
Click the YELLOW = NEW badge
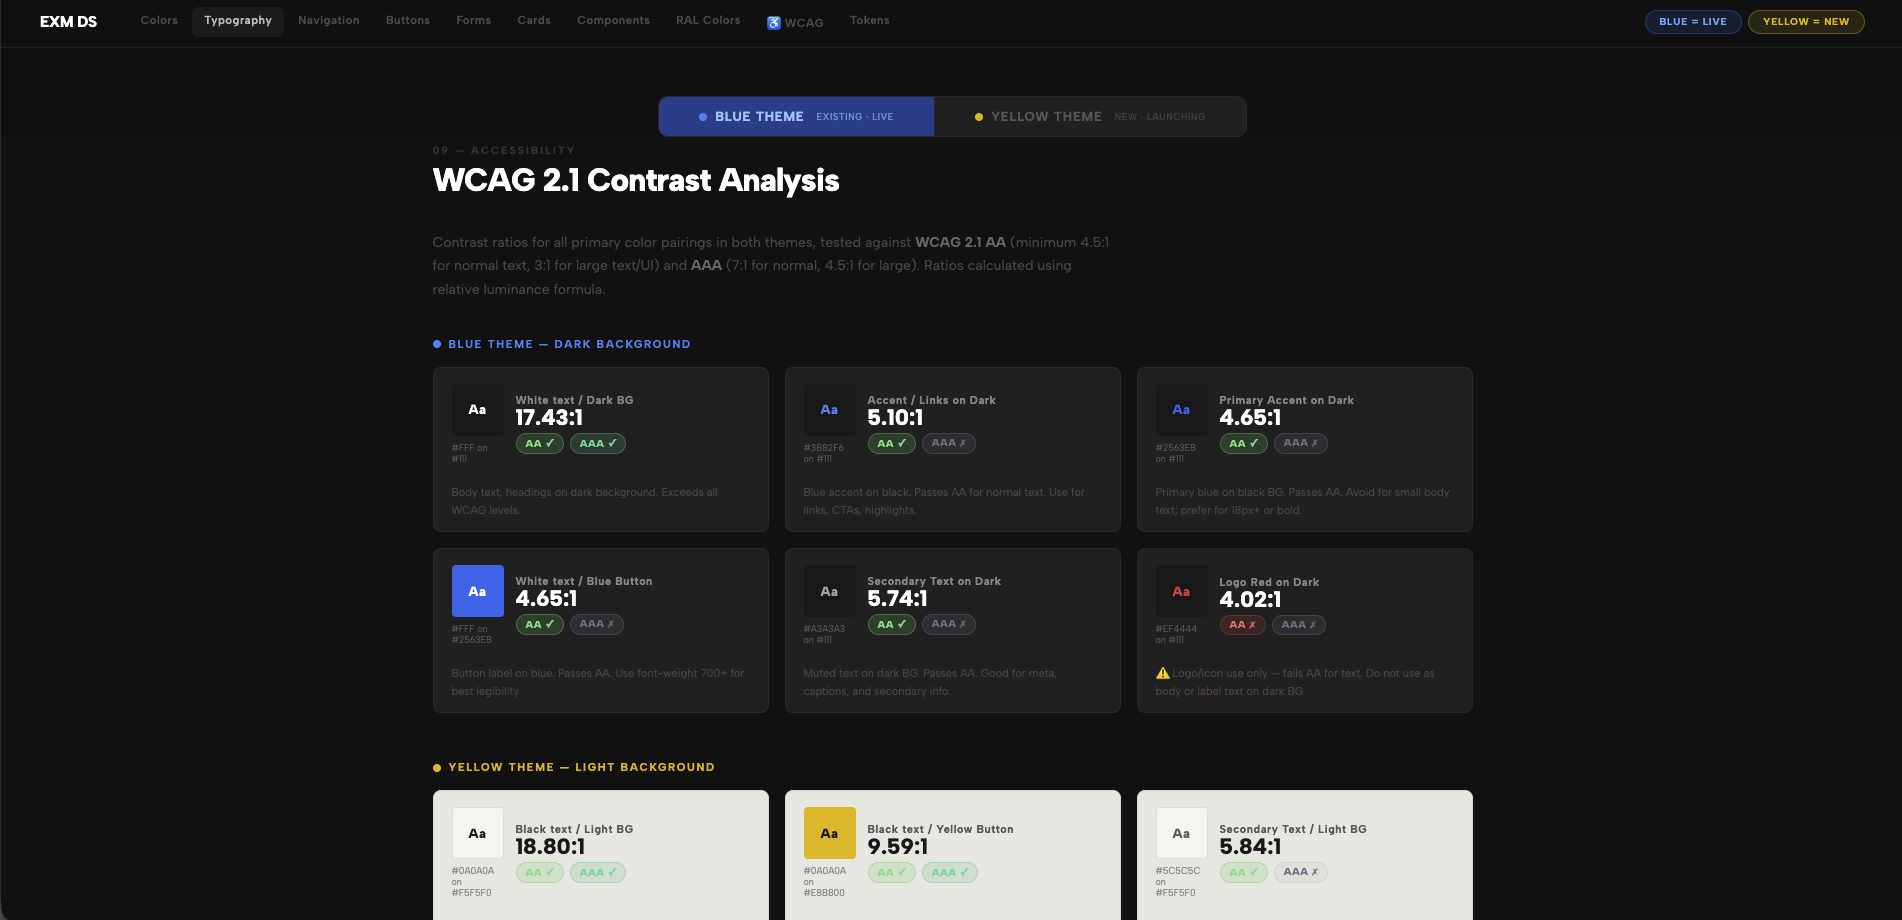[x=1805, y=21]
